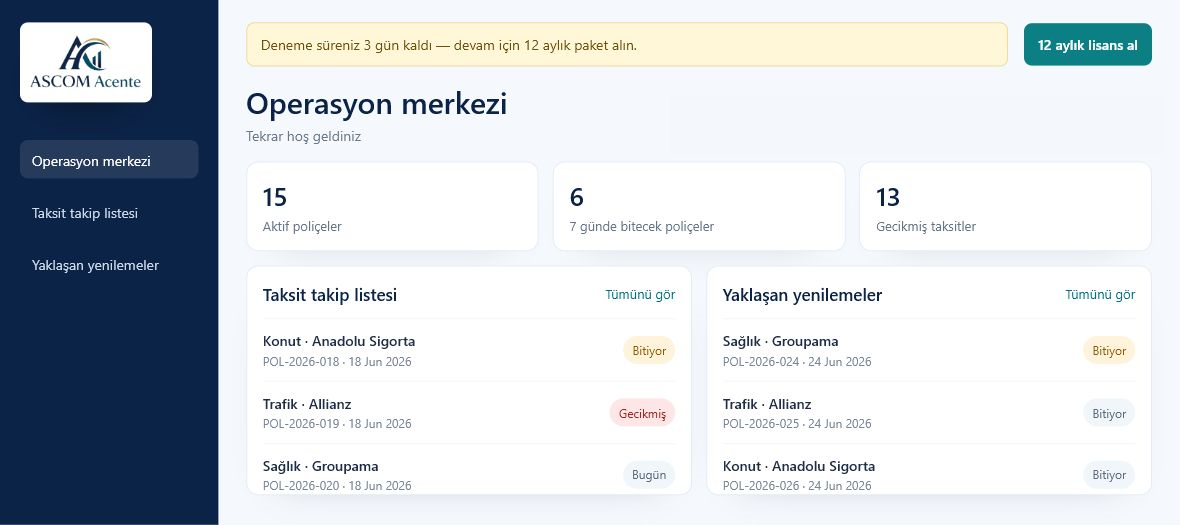Click the Gecikmiş status badge
Viewport: 1180px width, 525px height.
(643, 413)
